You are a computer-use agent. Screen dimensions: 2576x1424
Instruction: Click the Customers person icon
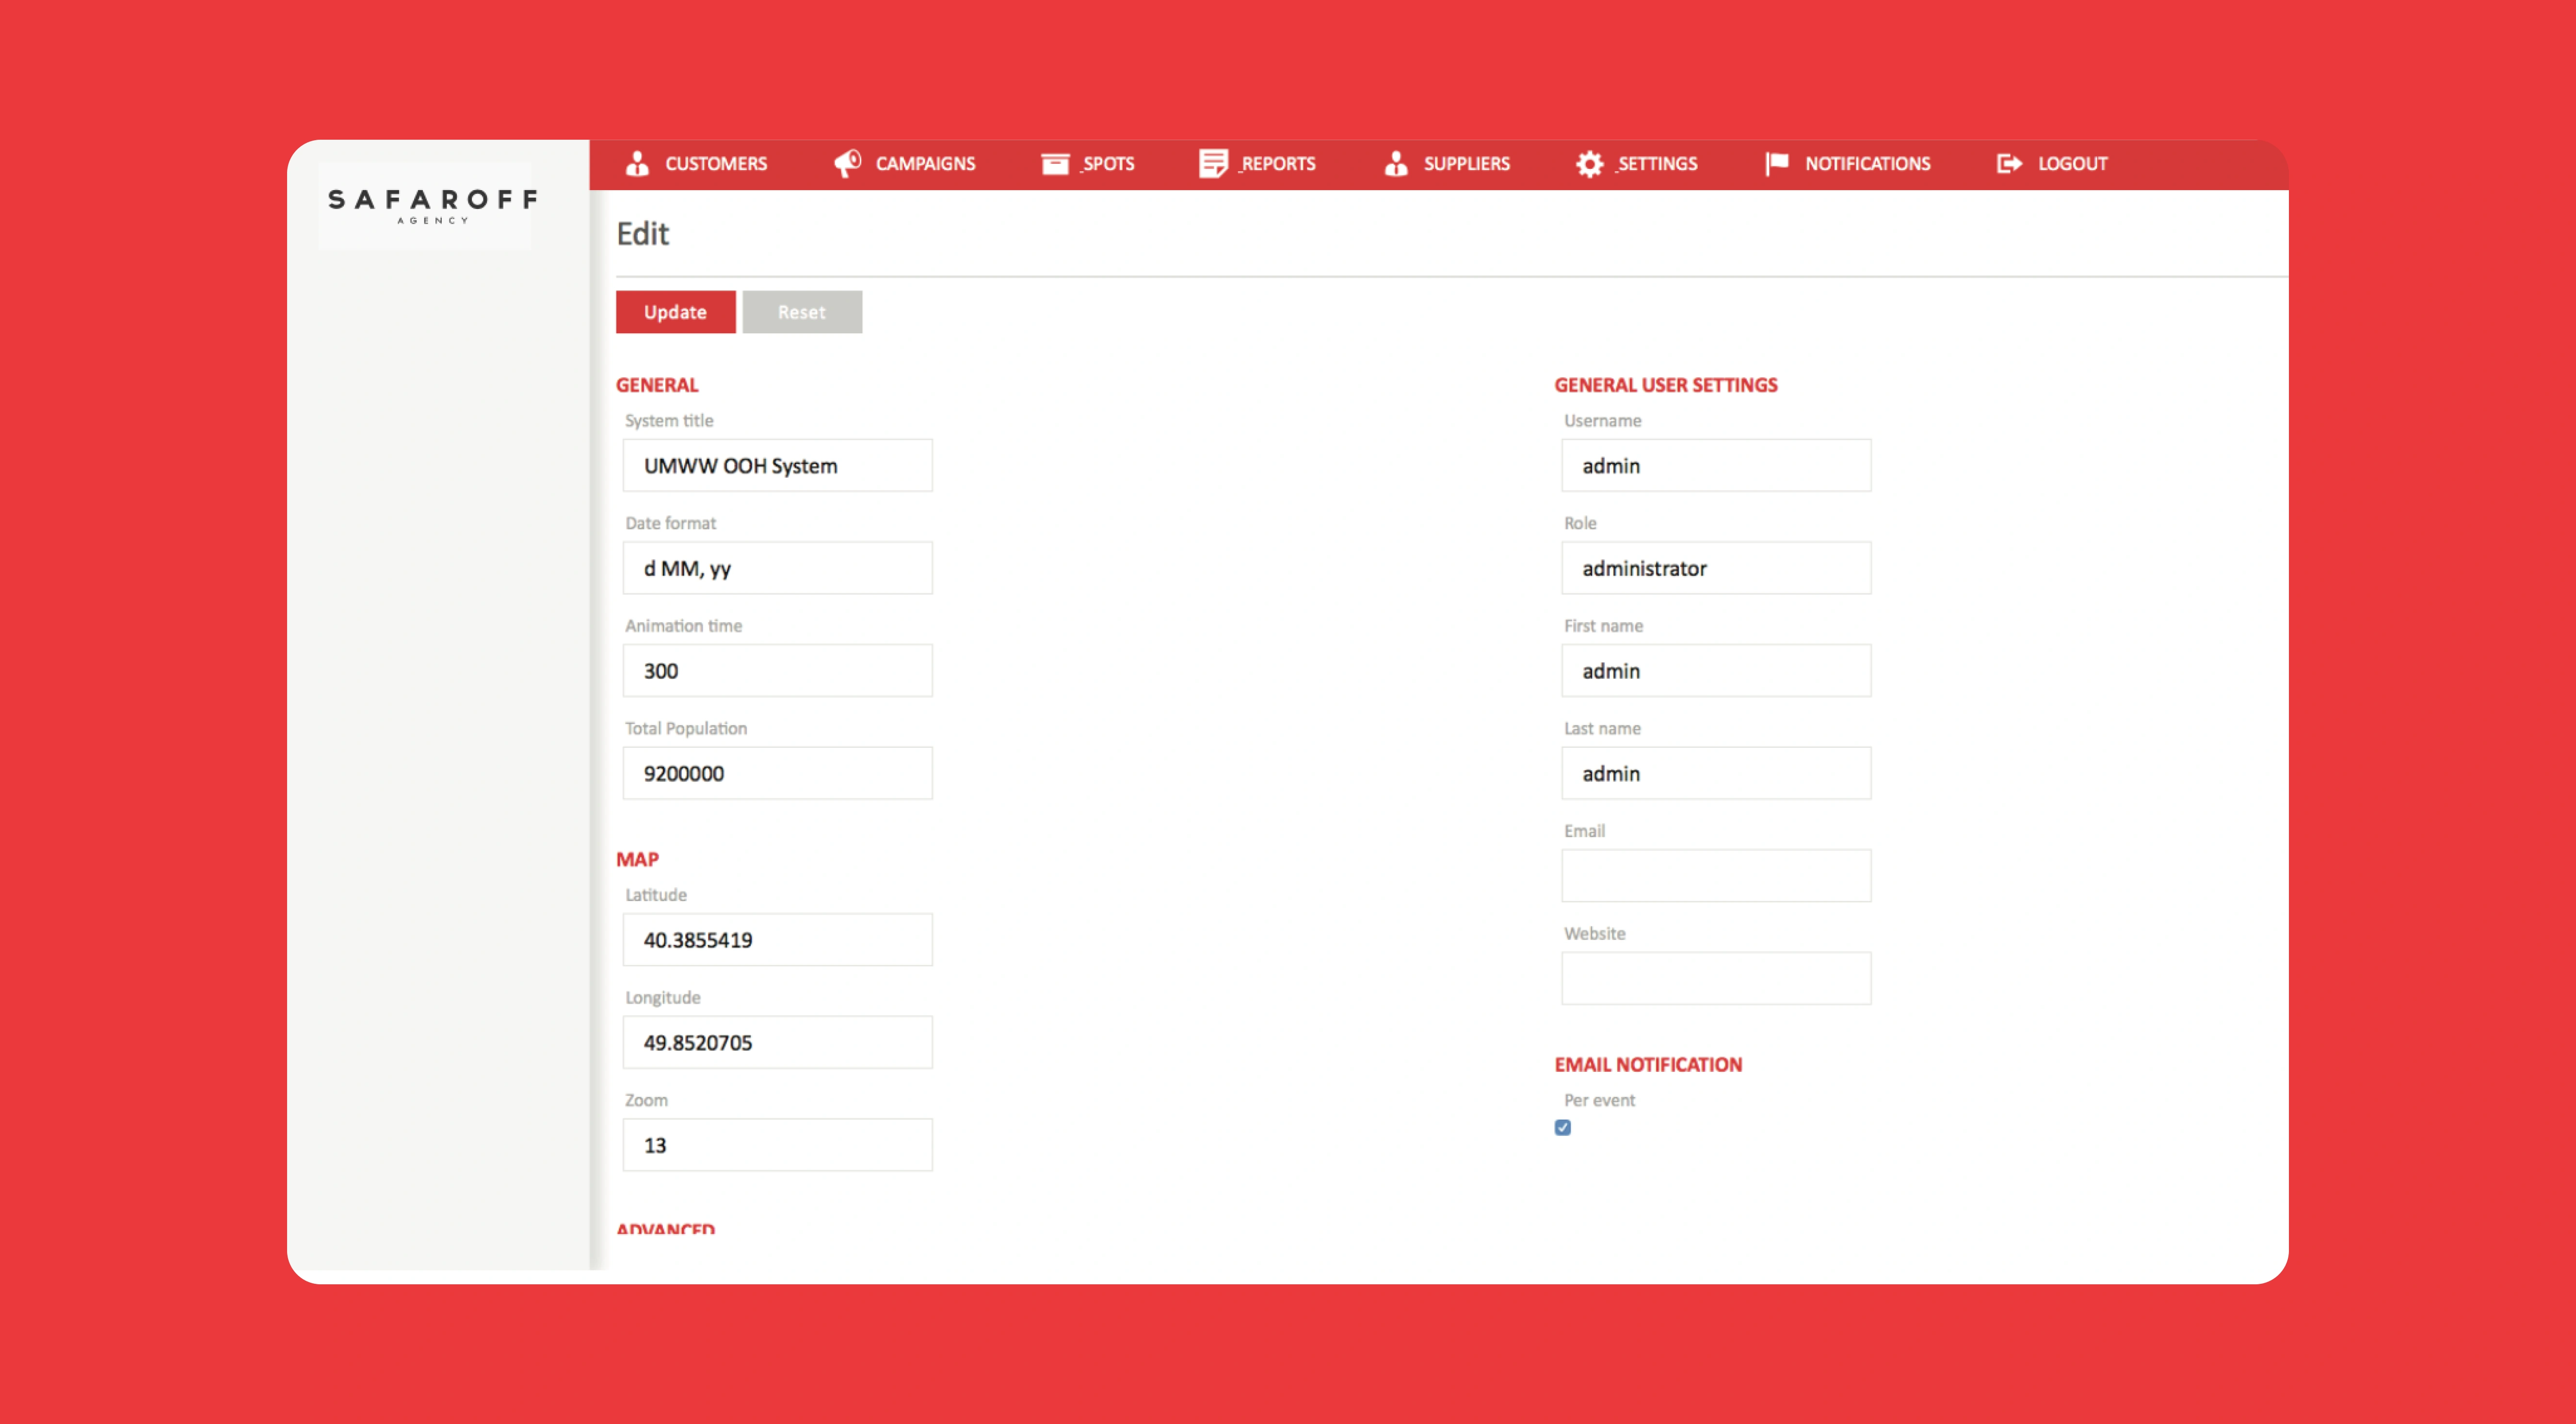637,163
